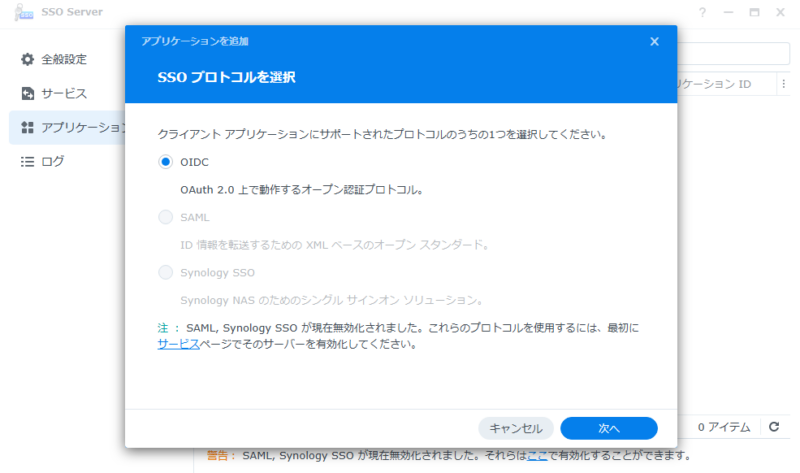This screenshot has height=473, width=800.
Task: Close the アプリケーションを追加 dialog
Action: coord(654,41)
